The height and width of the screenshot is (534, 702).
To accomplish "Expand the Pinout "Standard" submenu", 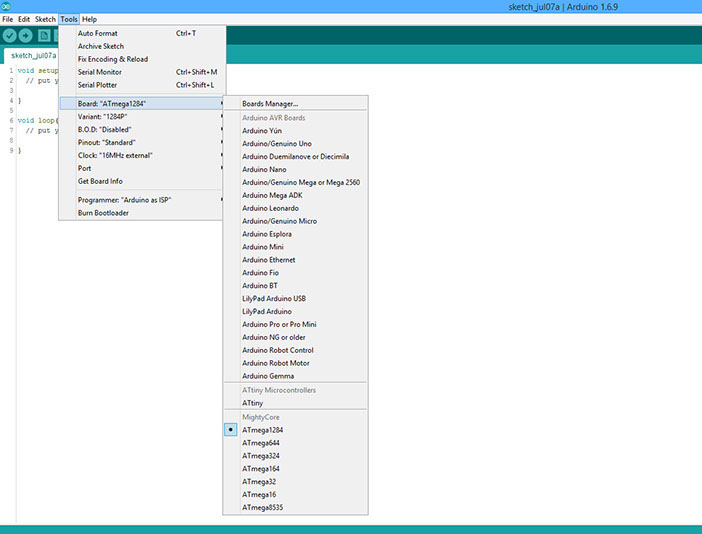I will point(141,142).
